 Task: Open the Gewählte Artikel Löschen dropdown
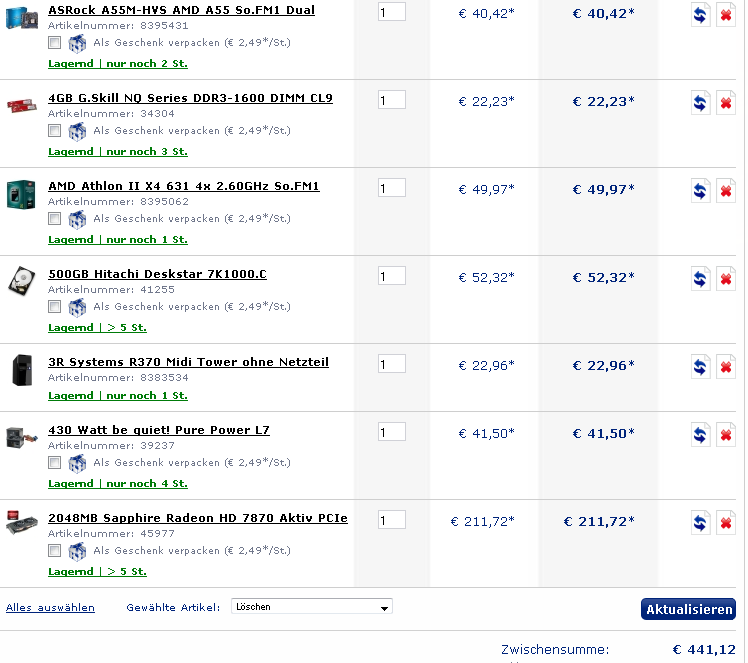click(x=312, y=607)
